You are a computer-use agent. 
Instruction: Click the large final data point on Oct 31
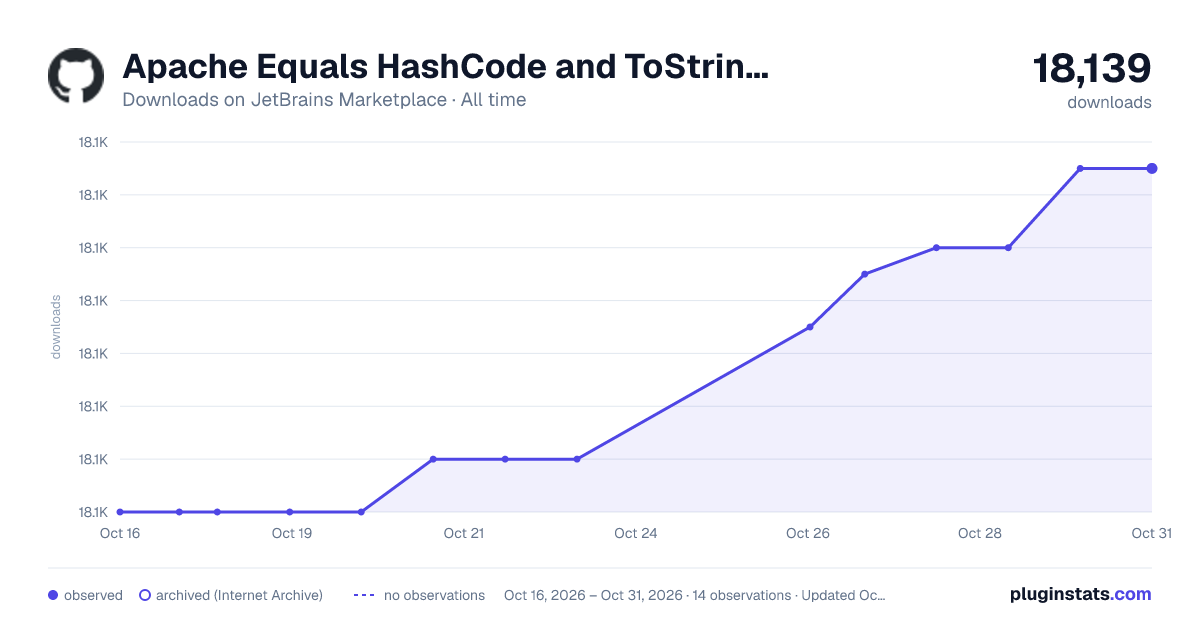pyautogui.click(x=1152, y=168)
